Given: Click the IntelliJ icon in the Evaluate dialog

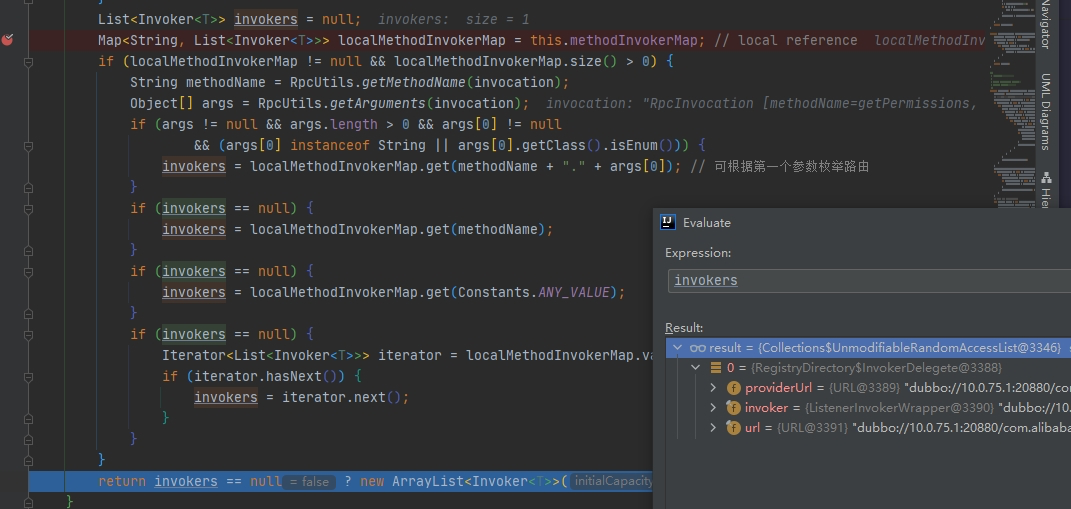Looking at the screenshot, I should click(x=668, y=222).
